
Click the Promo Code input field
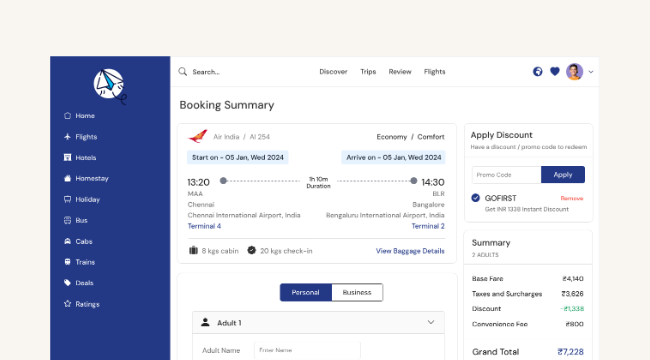click(506, 175)
